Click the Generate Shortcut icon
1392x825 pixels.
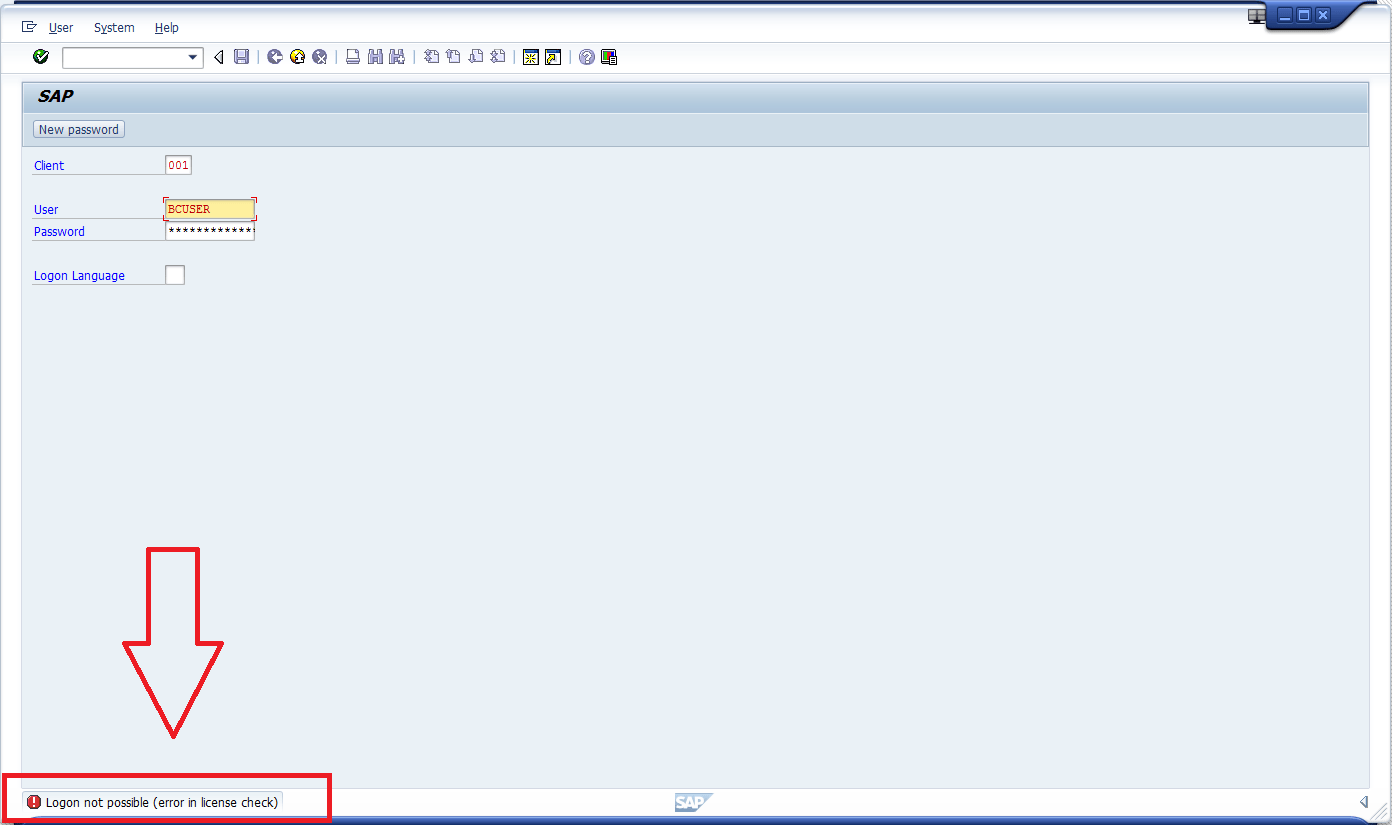(553, 57)
